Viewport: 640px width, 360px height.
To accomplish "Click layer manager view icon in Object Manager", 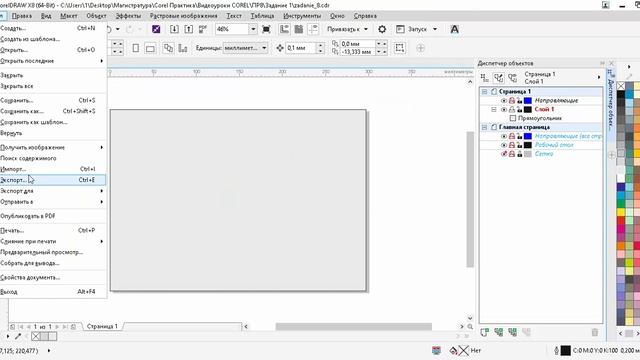I will click(513, 78).
